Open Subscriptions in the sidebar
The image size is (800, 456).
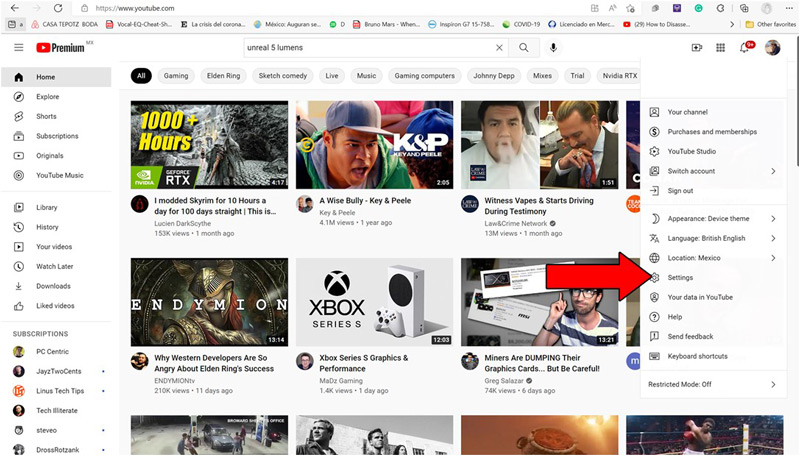coord(56,136)
